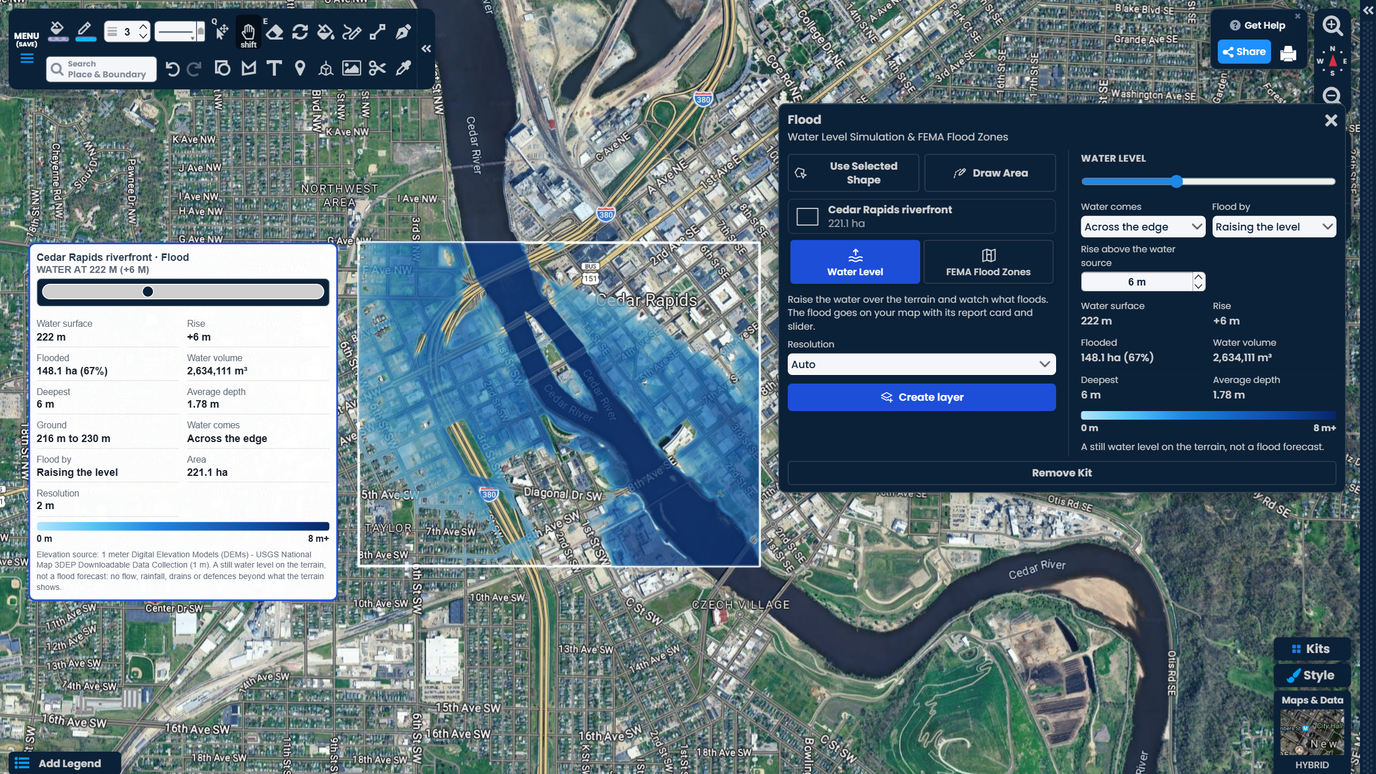Activate the paint bucket fill tool
Image resolution: width=1376 pixels, height=774 pixels.
click(326, 32)
